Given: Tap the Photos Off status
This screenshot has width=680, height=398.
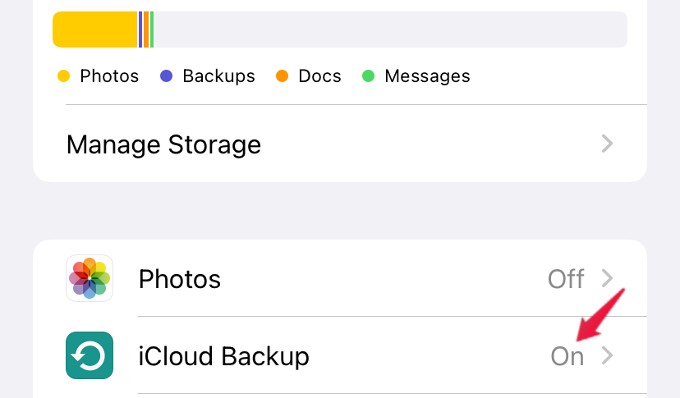Looking at the screenshot, I should click(566, 278).
